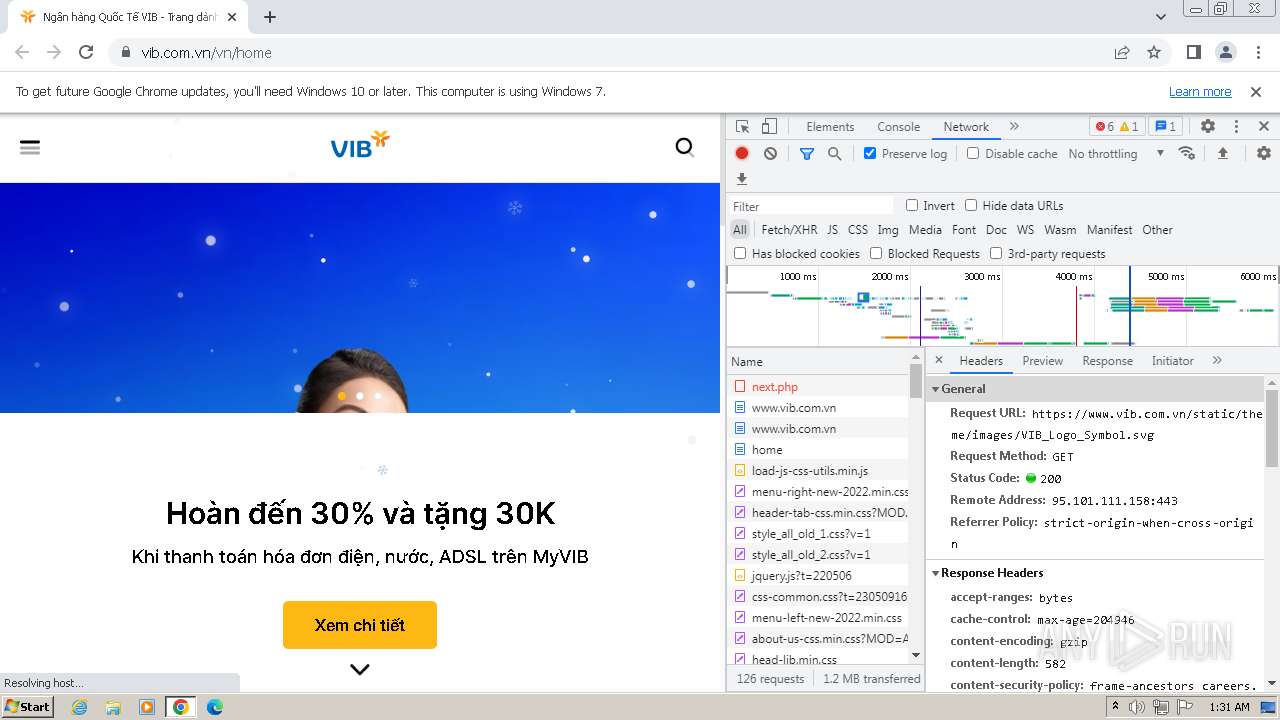Open the Chrome profile avatar
The image size is (1280, 720).
[x=1225, y=52]
